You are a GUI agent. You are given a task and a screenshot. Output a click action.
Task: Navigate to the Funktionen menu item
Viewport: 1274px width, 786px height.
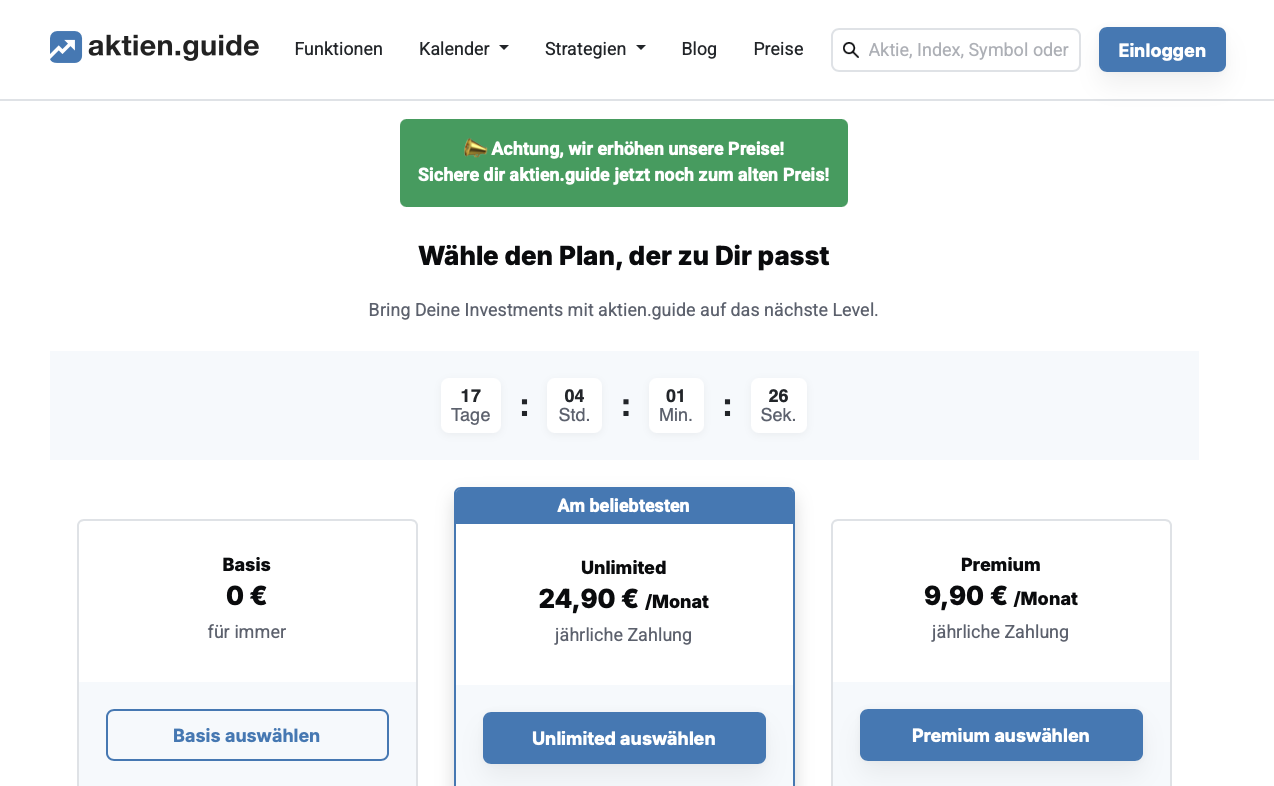pos(338,48)
